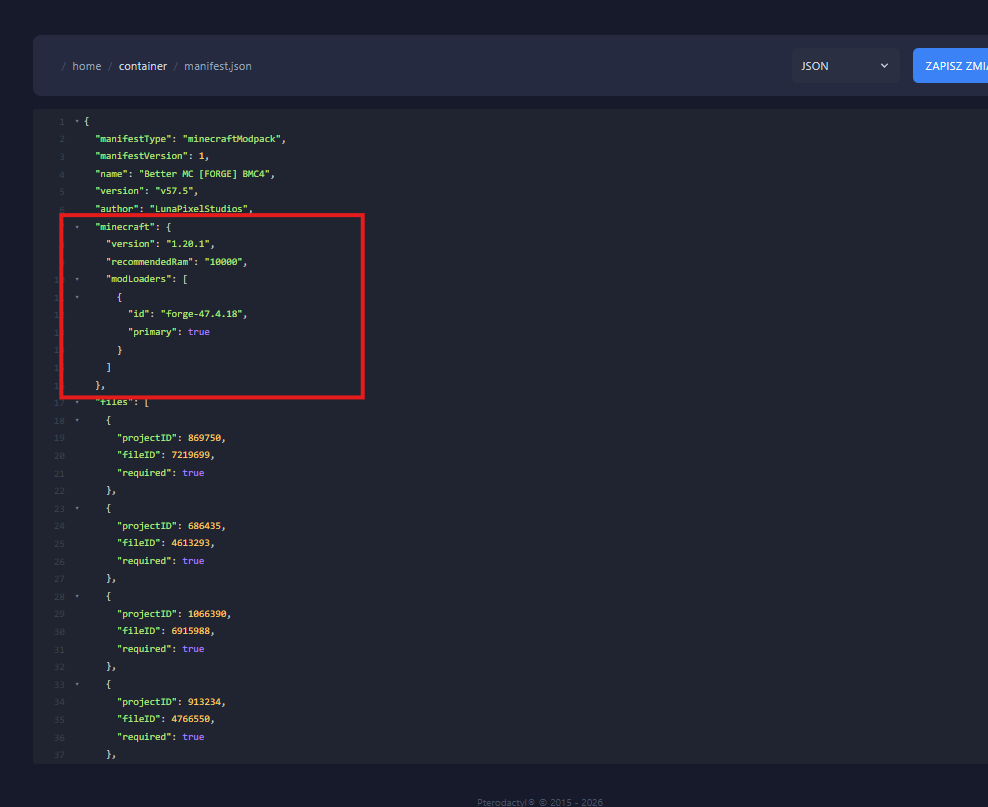Image resolution: width=988 pixels, height=807 pixels.
Task: Click line number 37 in the gutter
Action: click(x=59, y=755)
